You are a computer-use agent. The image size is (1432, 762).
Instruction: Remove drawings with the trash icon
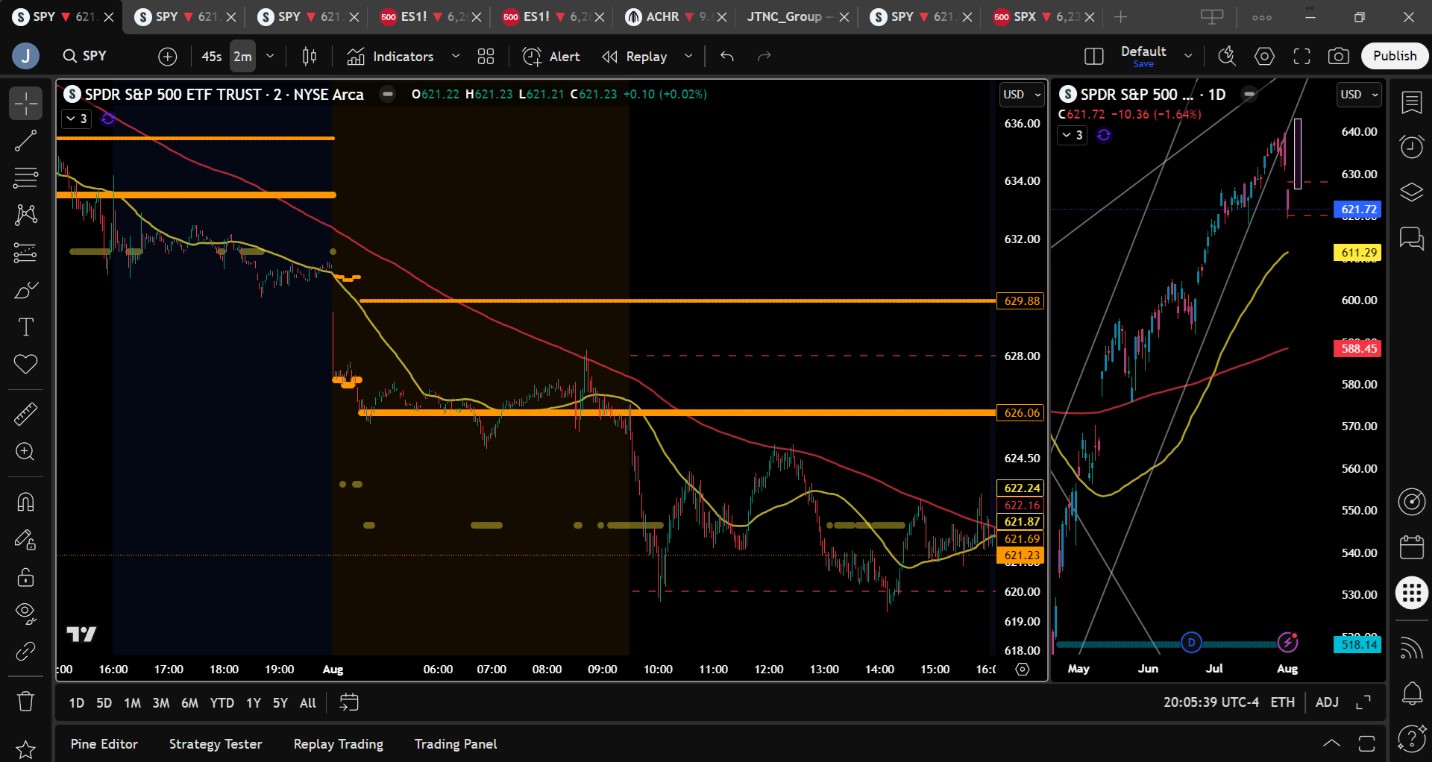(26, 700)
